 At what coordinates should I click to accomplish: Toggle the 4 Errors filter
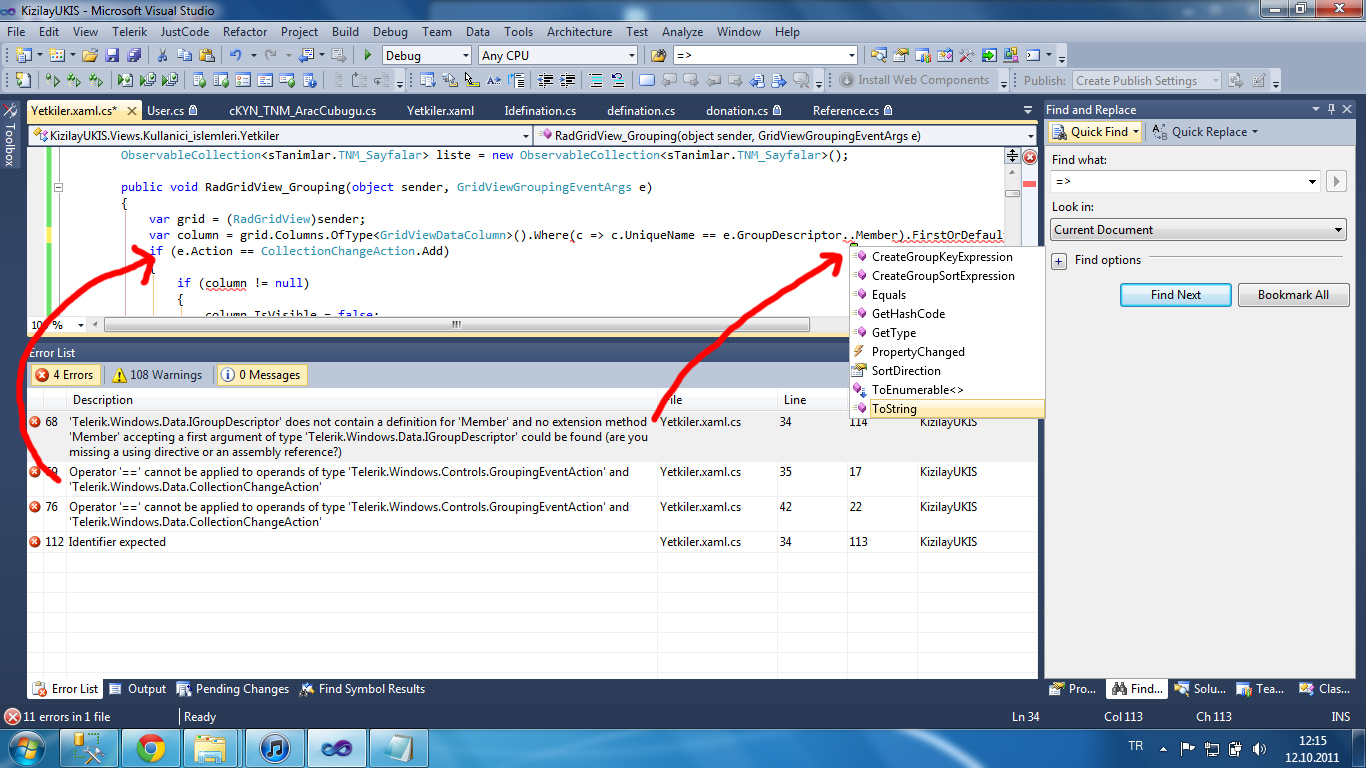64,375
